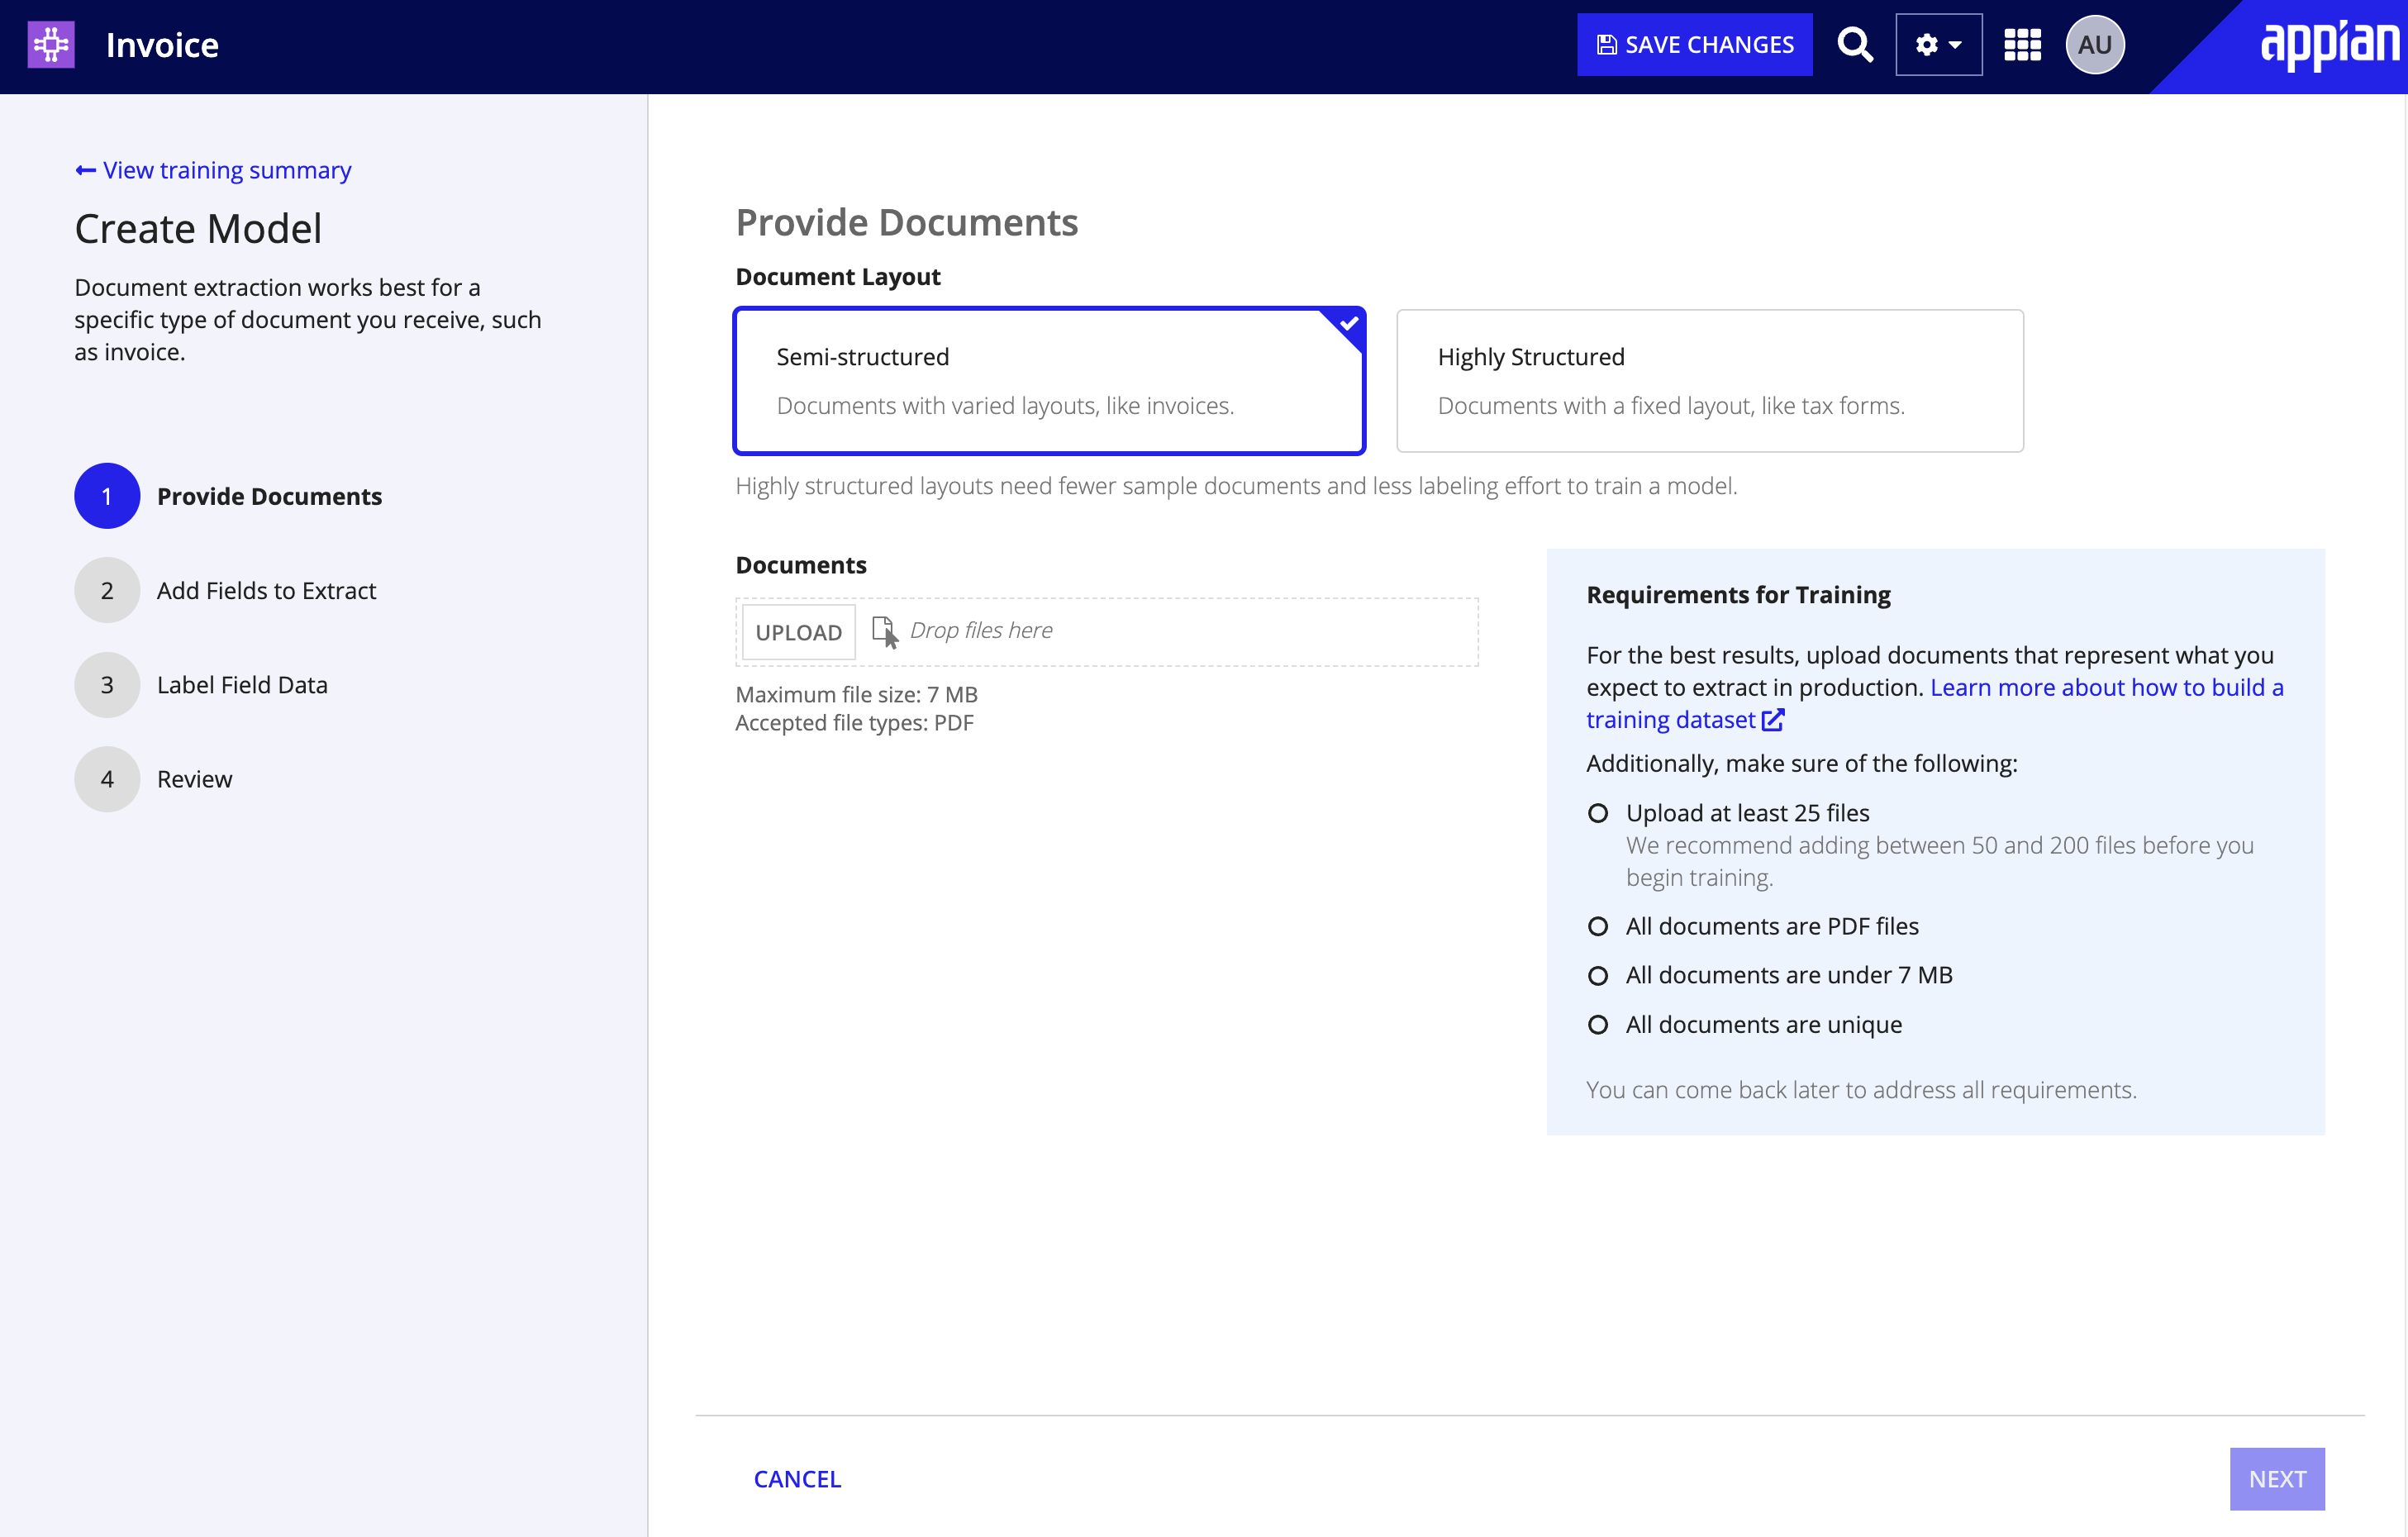
Task: Click Cancel at the bottom
Action: point(797,1478)
